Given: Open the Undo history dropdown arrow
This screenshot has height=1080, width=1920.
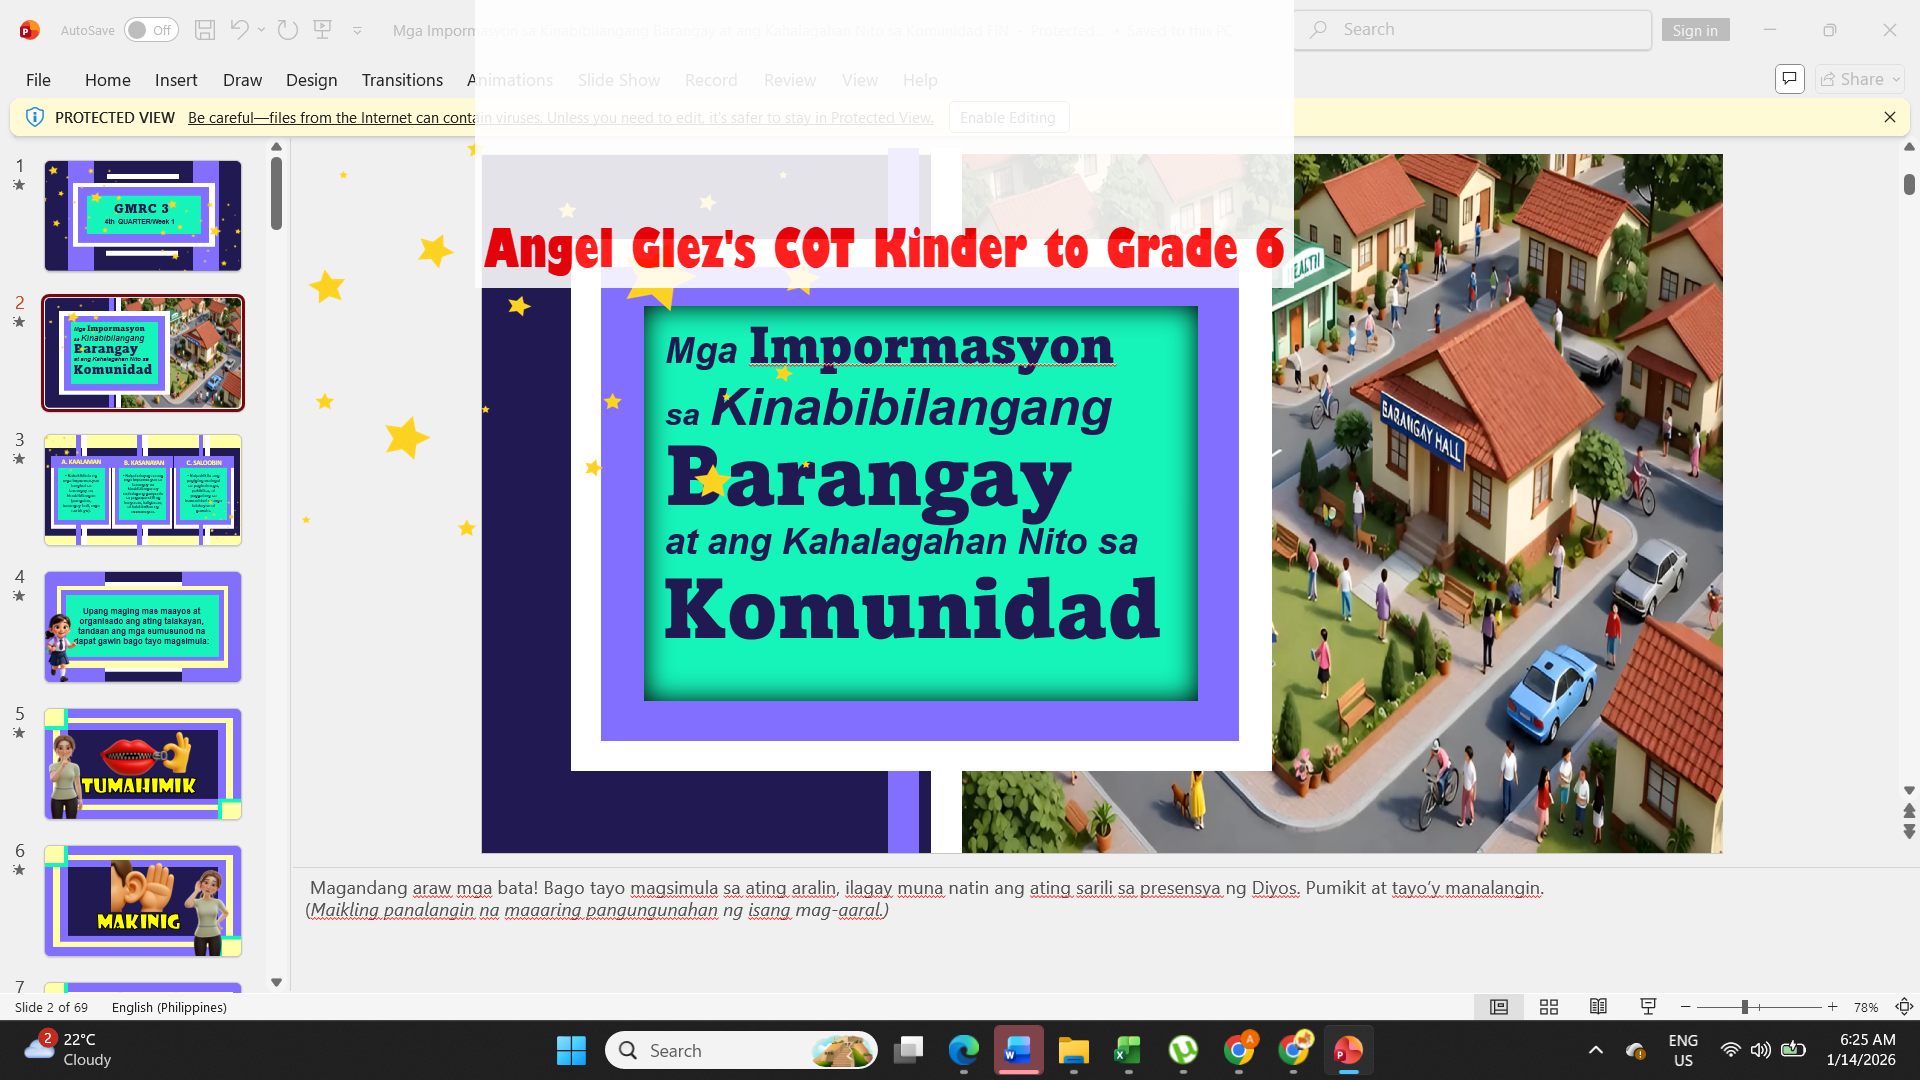Looking at the screenshot, I should pos(262,30).
